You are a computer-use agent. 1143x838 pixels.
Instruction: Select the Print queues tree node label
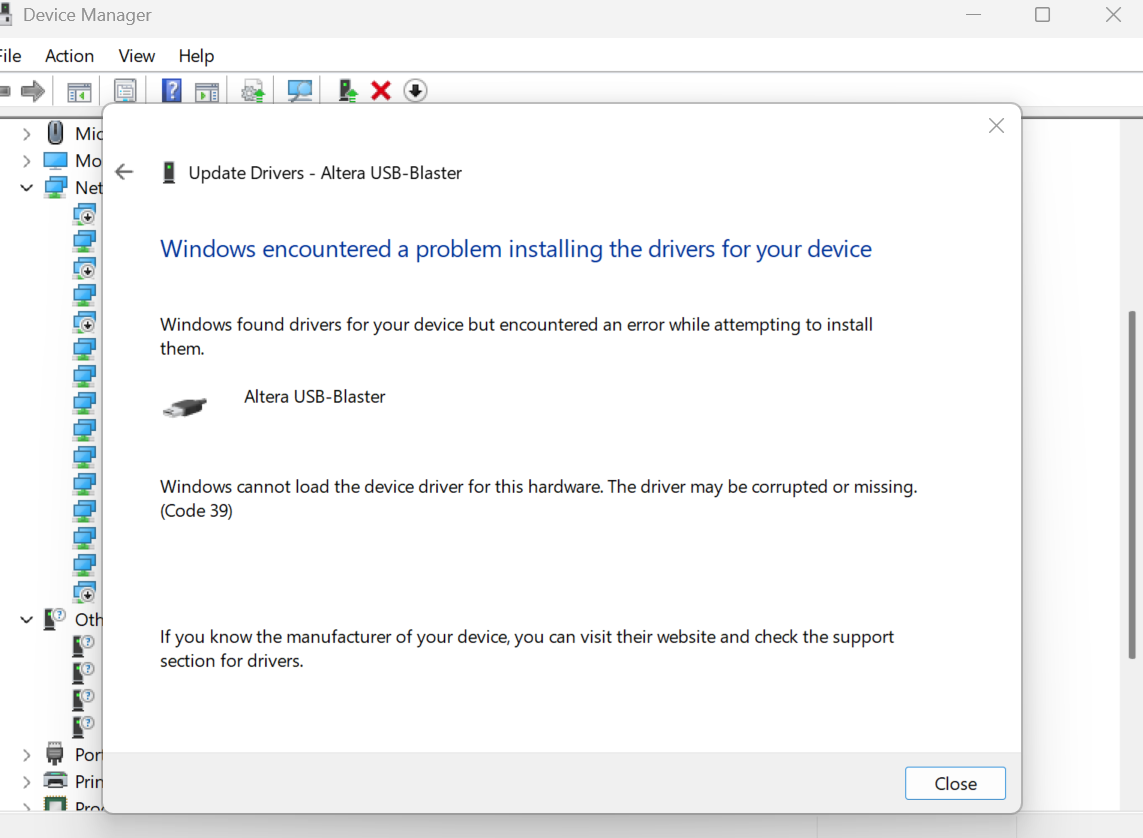coord(89,781)
